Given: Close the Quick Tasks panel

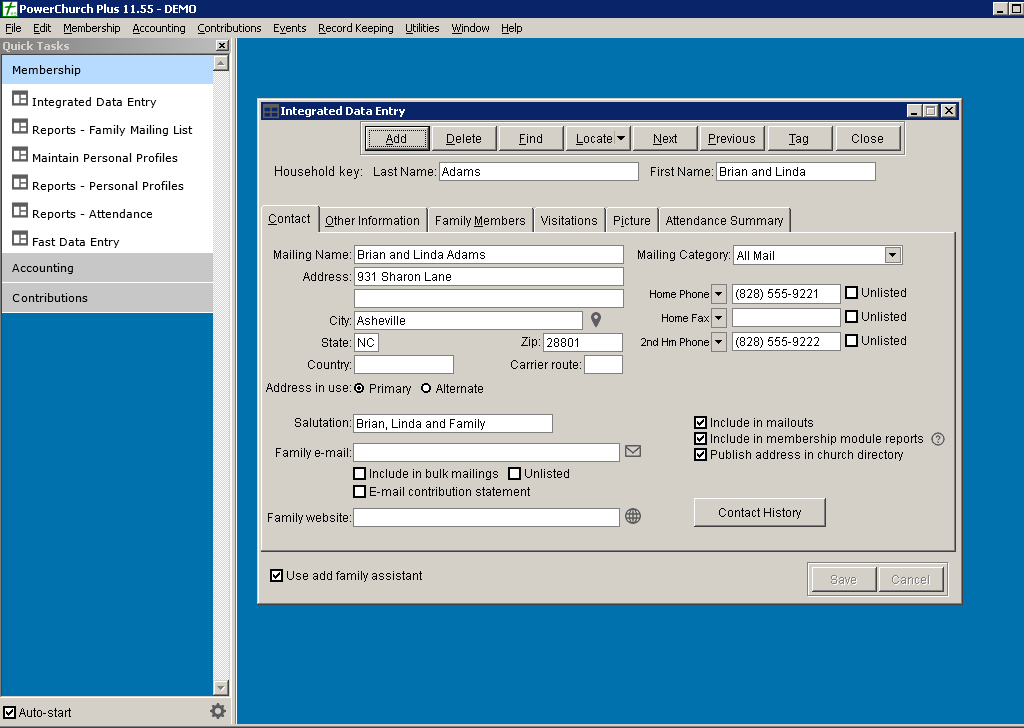Looking at the screenshot, I should coord(222,46).
